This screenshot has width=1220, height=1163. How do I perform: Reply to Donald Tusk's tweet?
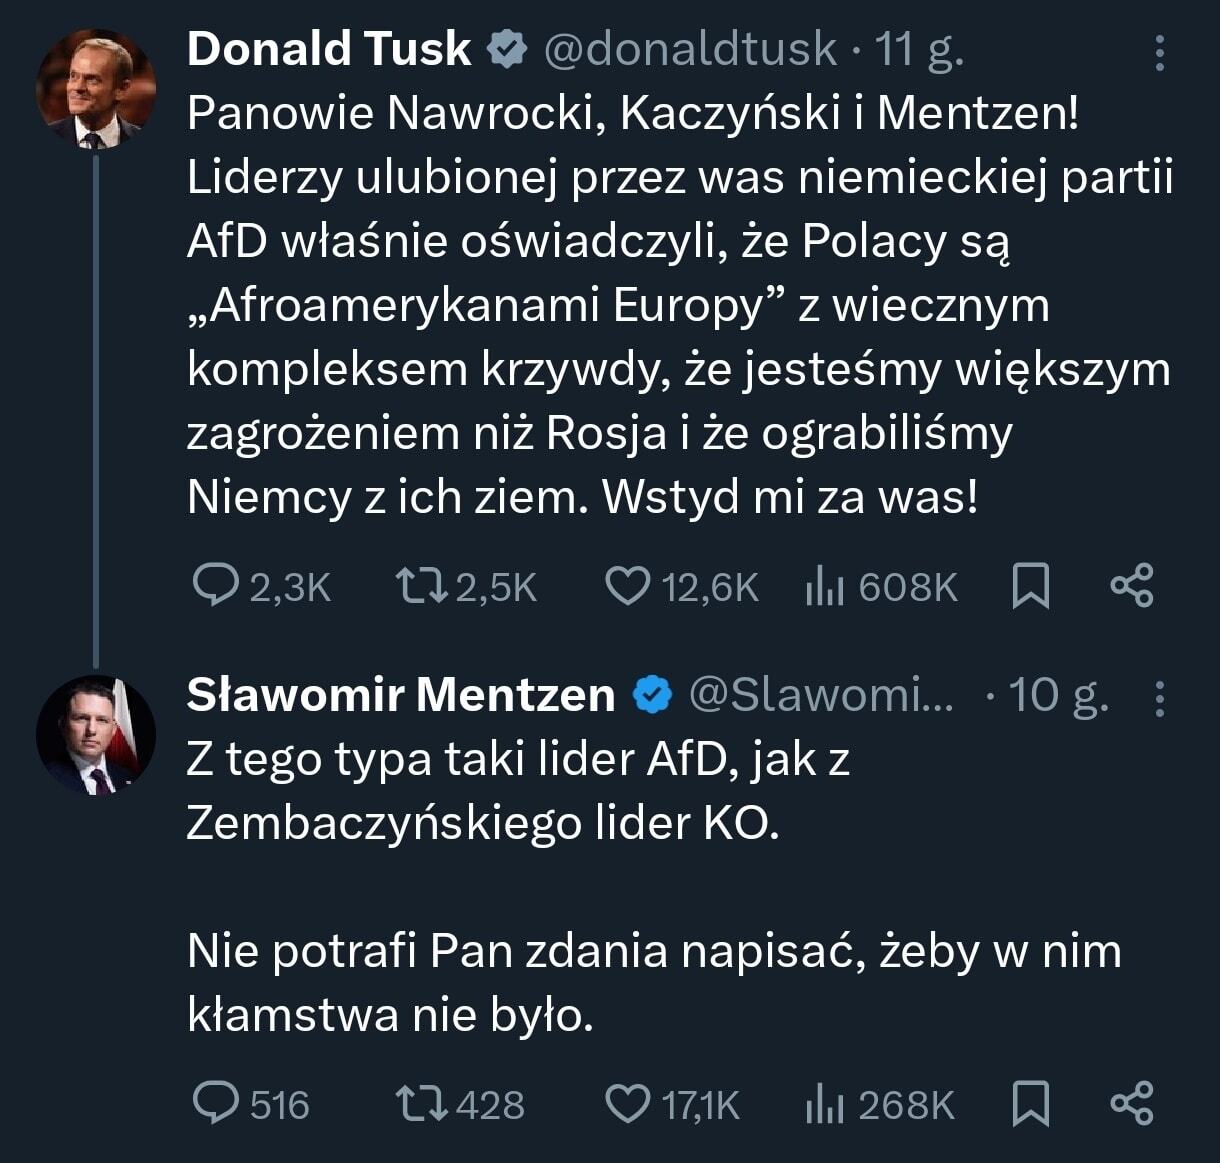pos(215,586)
